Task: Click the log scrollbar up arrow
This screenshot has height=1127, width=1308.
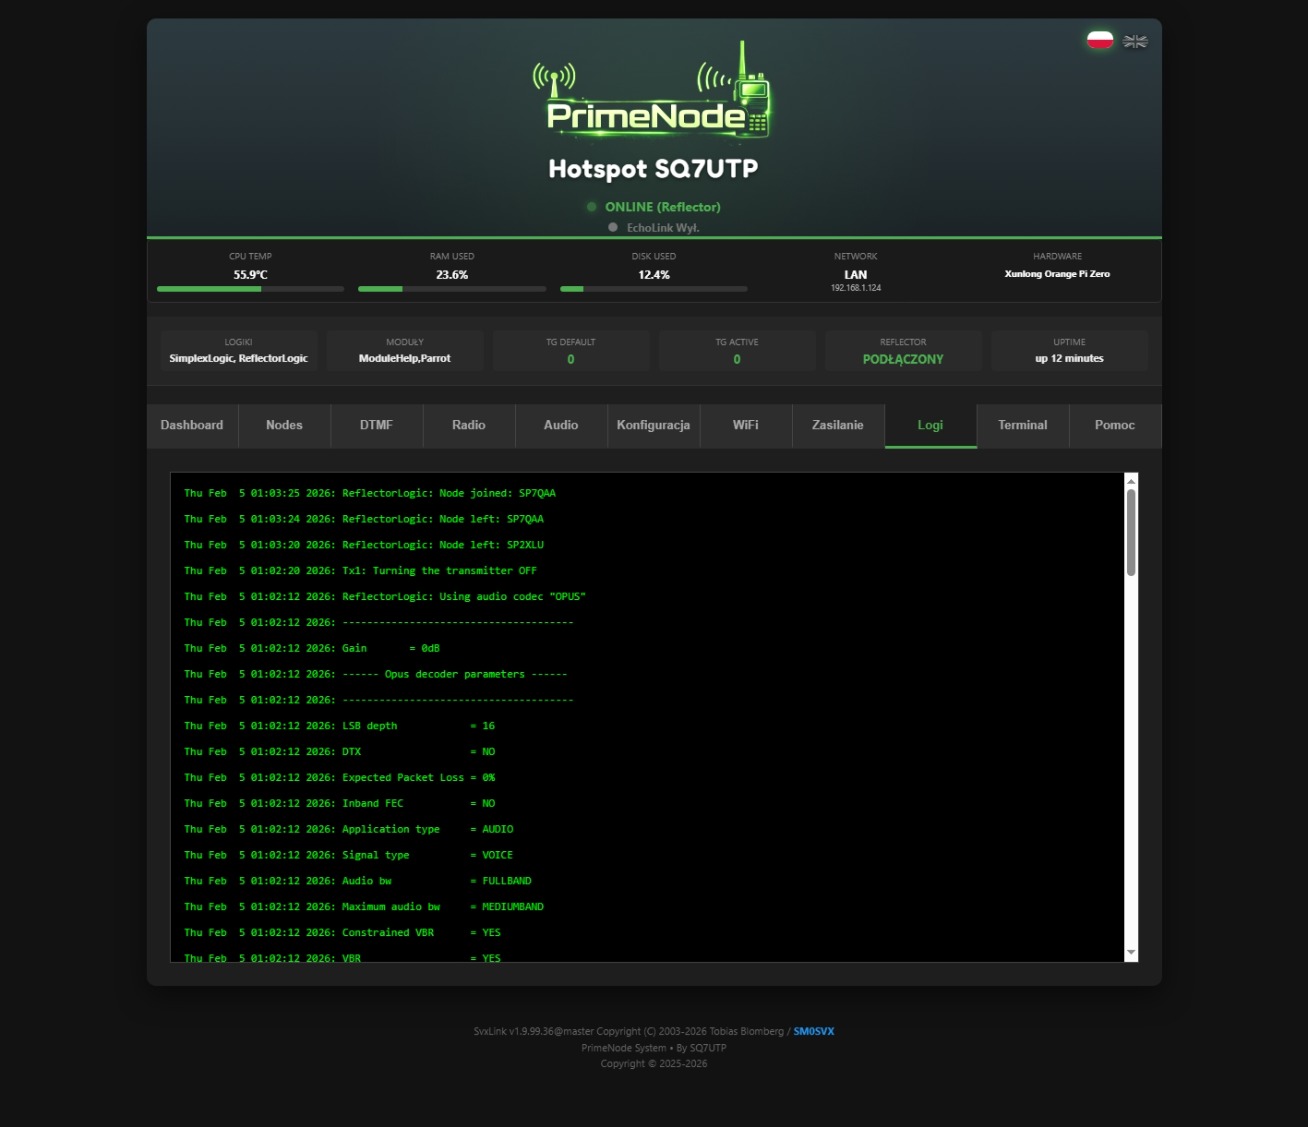Action: click(x=1131, y=481)
